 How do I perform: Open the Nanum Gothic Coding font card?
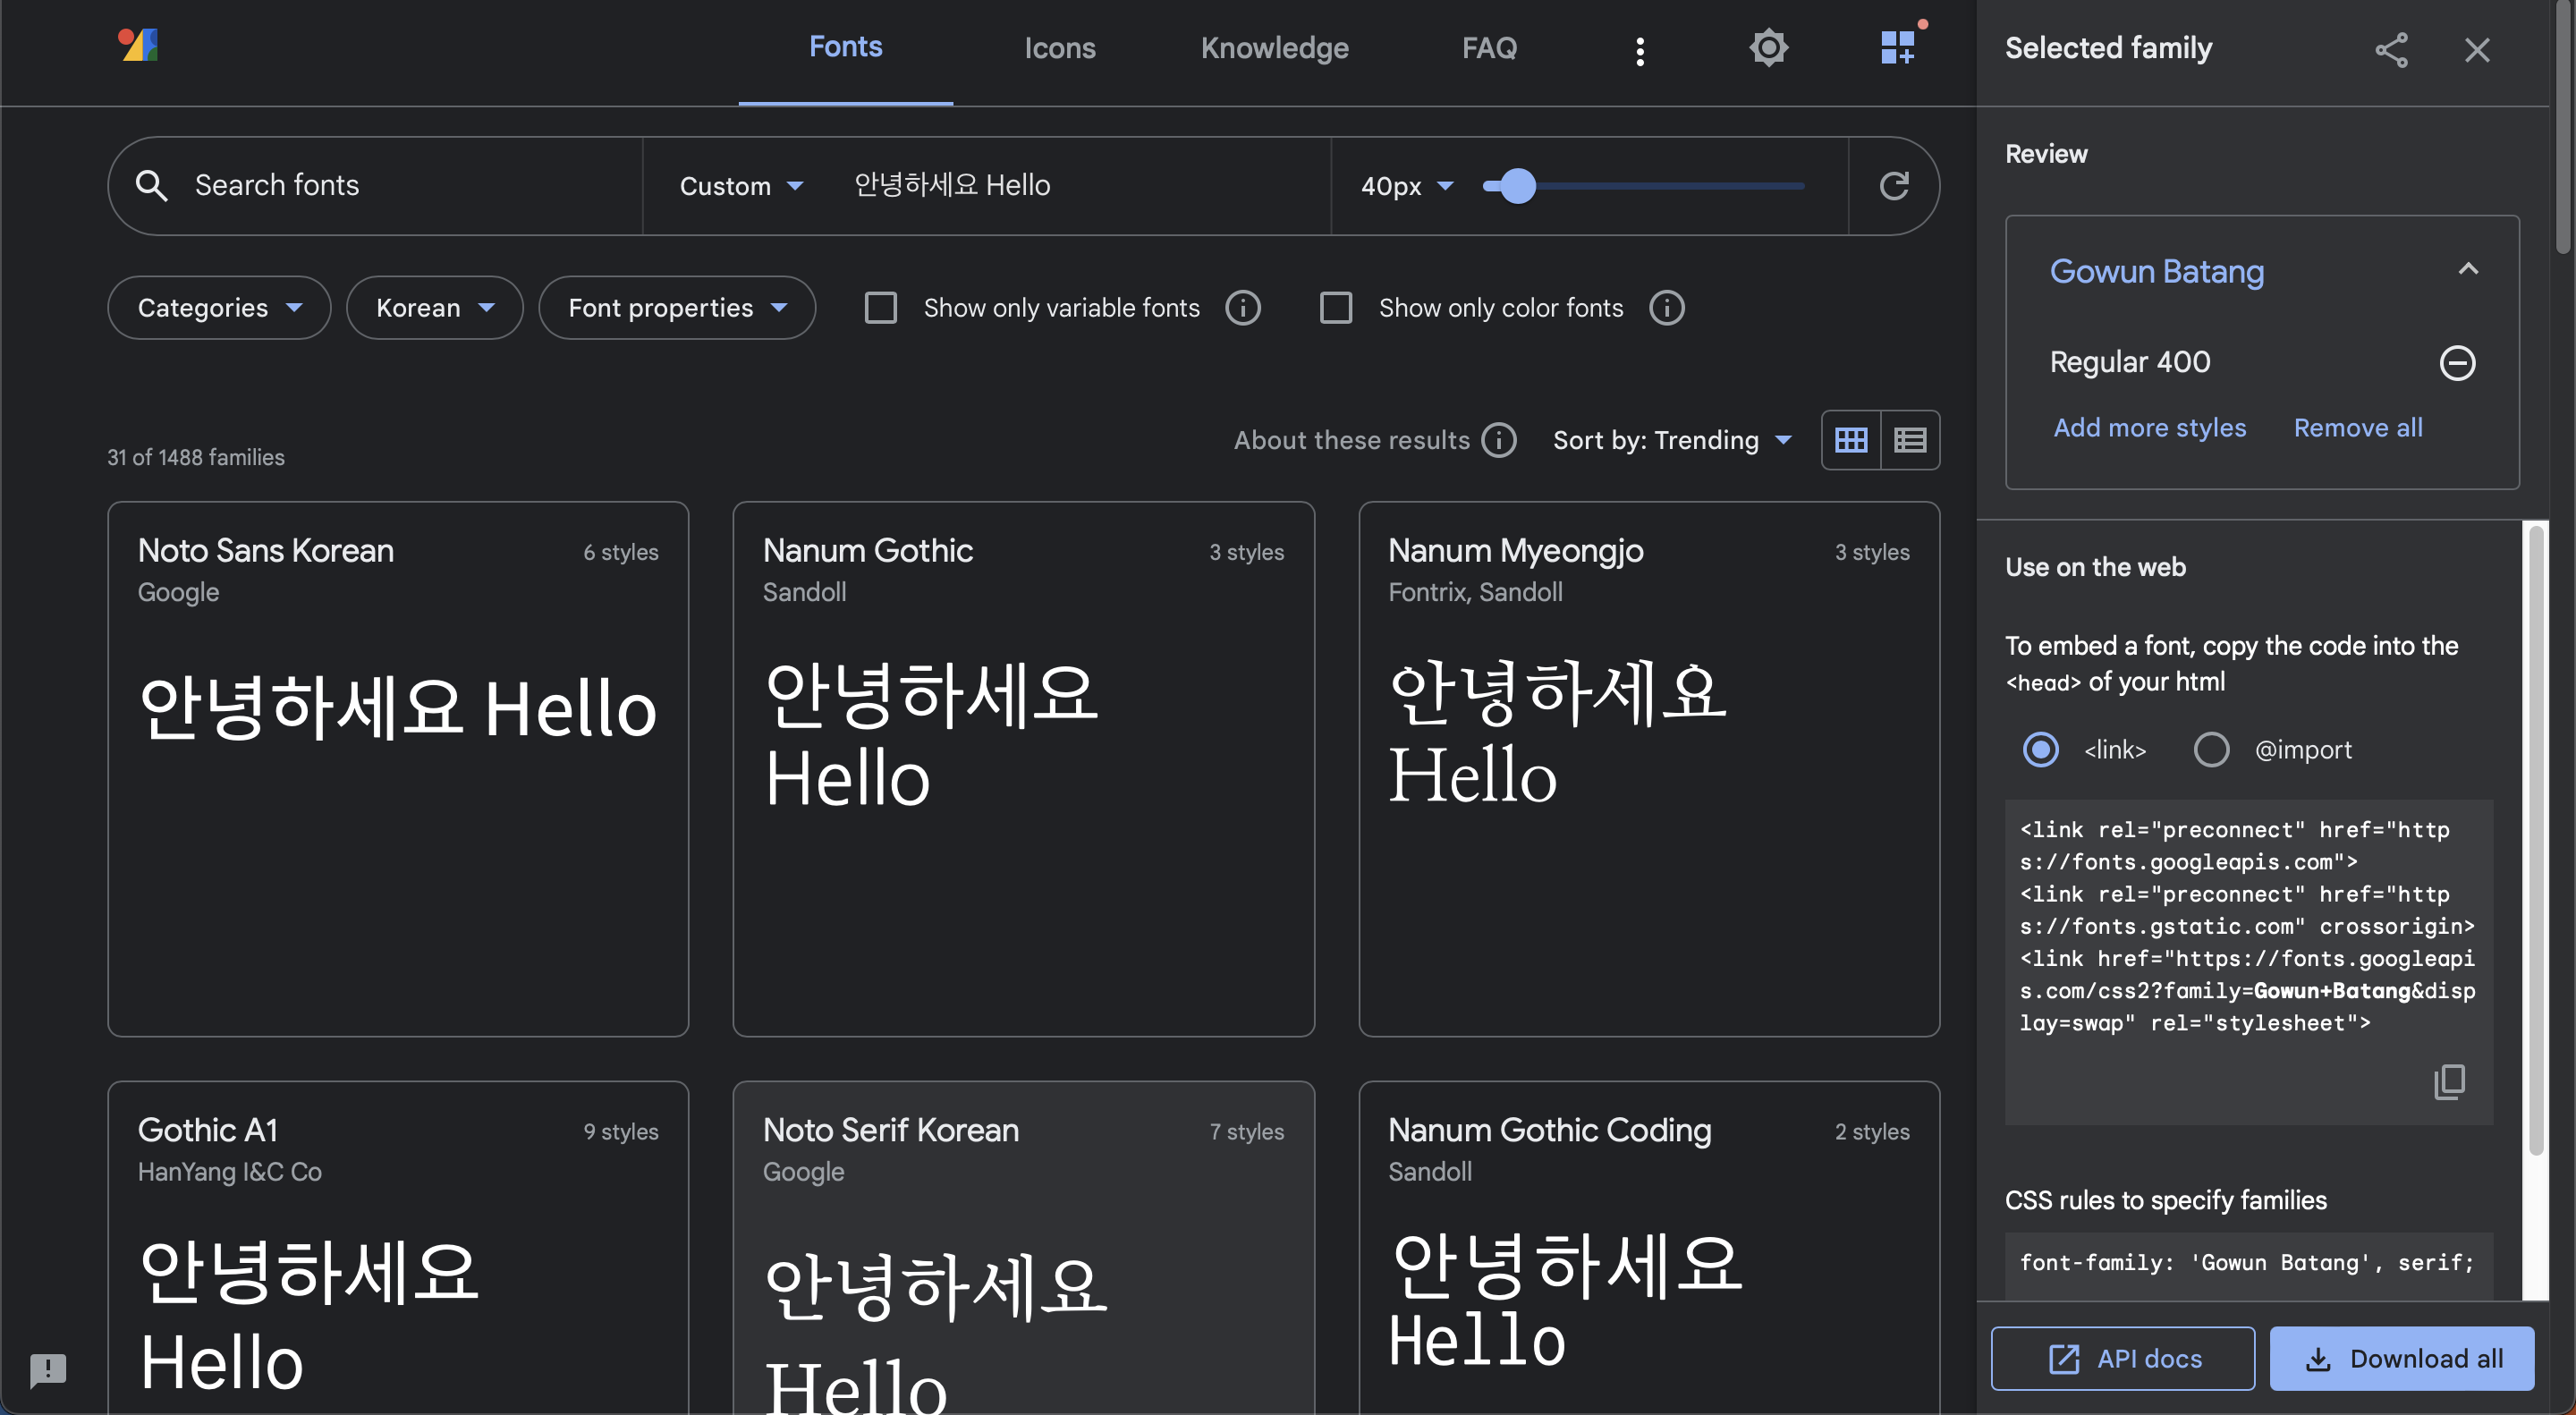click(x=1649, y=1248)
